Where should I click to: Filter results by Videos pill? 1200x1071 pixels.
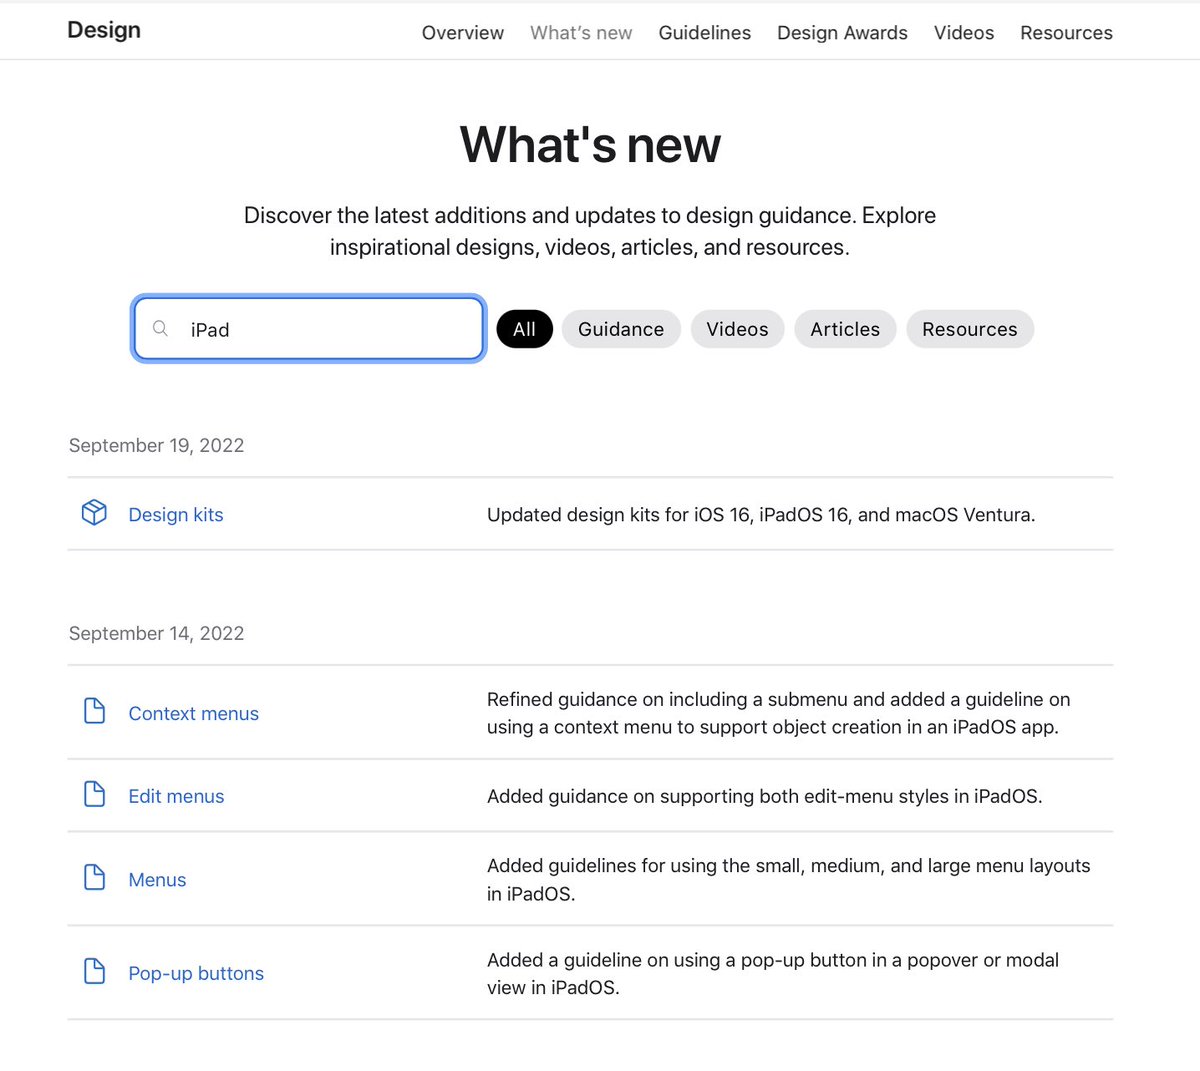click(x=737, y=329)
